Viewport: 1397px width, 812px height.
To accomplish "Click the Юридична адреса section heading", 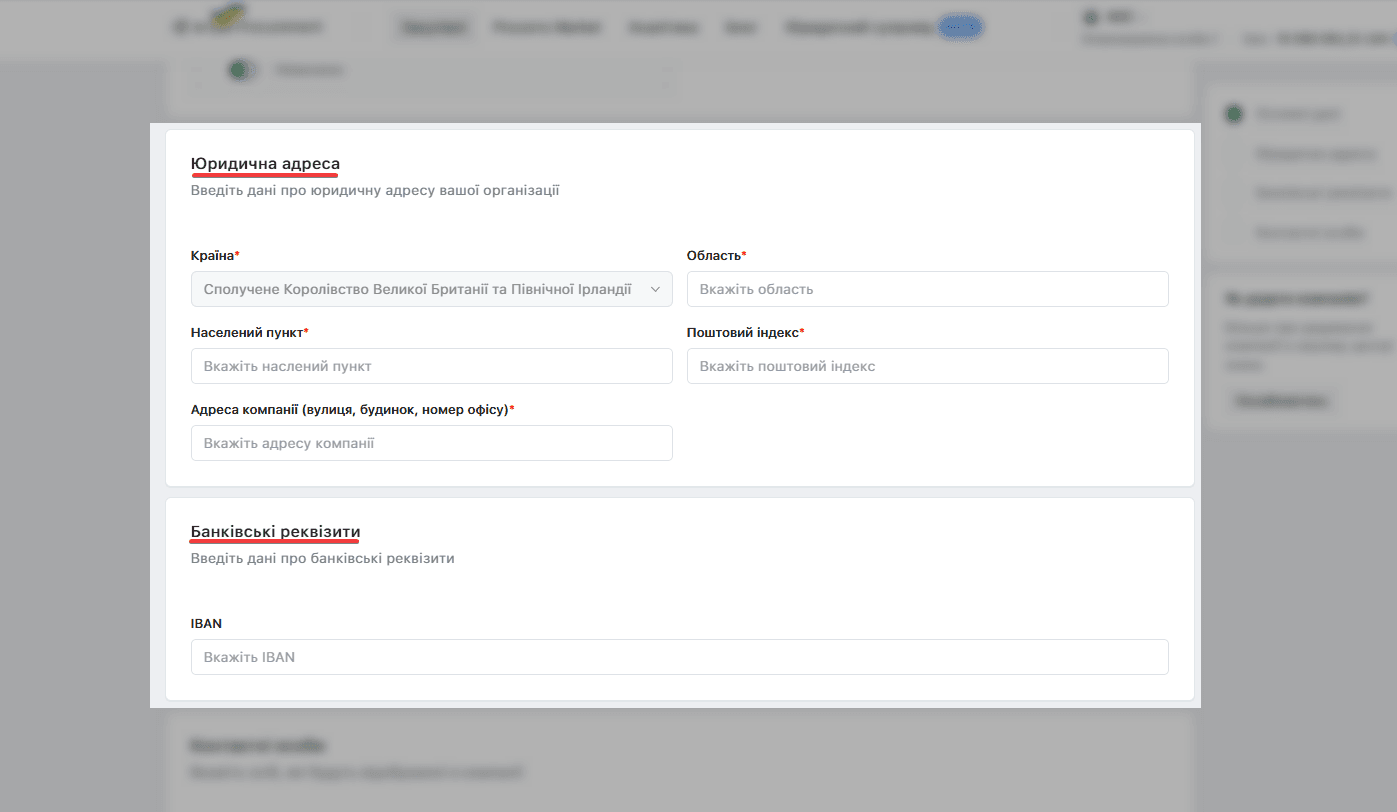I will pyautogui.click(x=265, y=163).
